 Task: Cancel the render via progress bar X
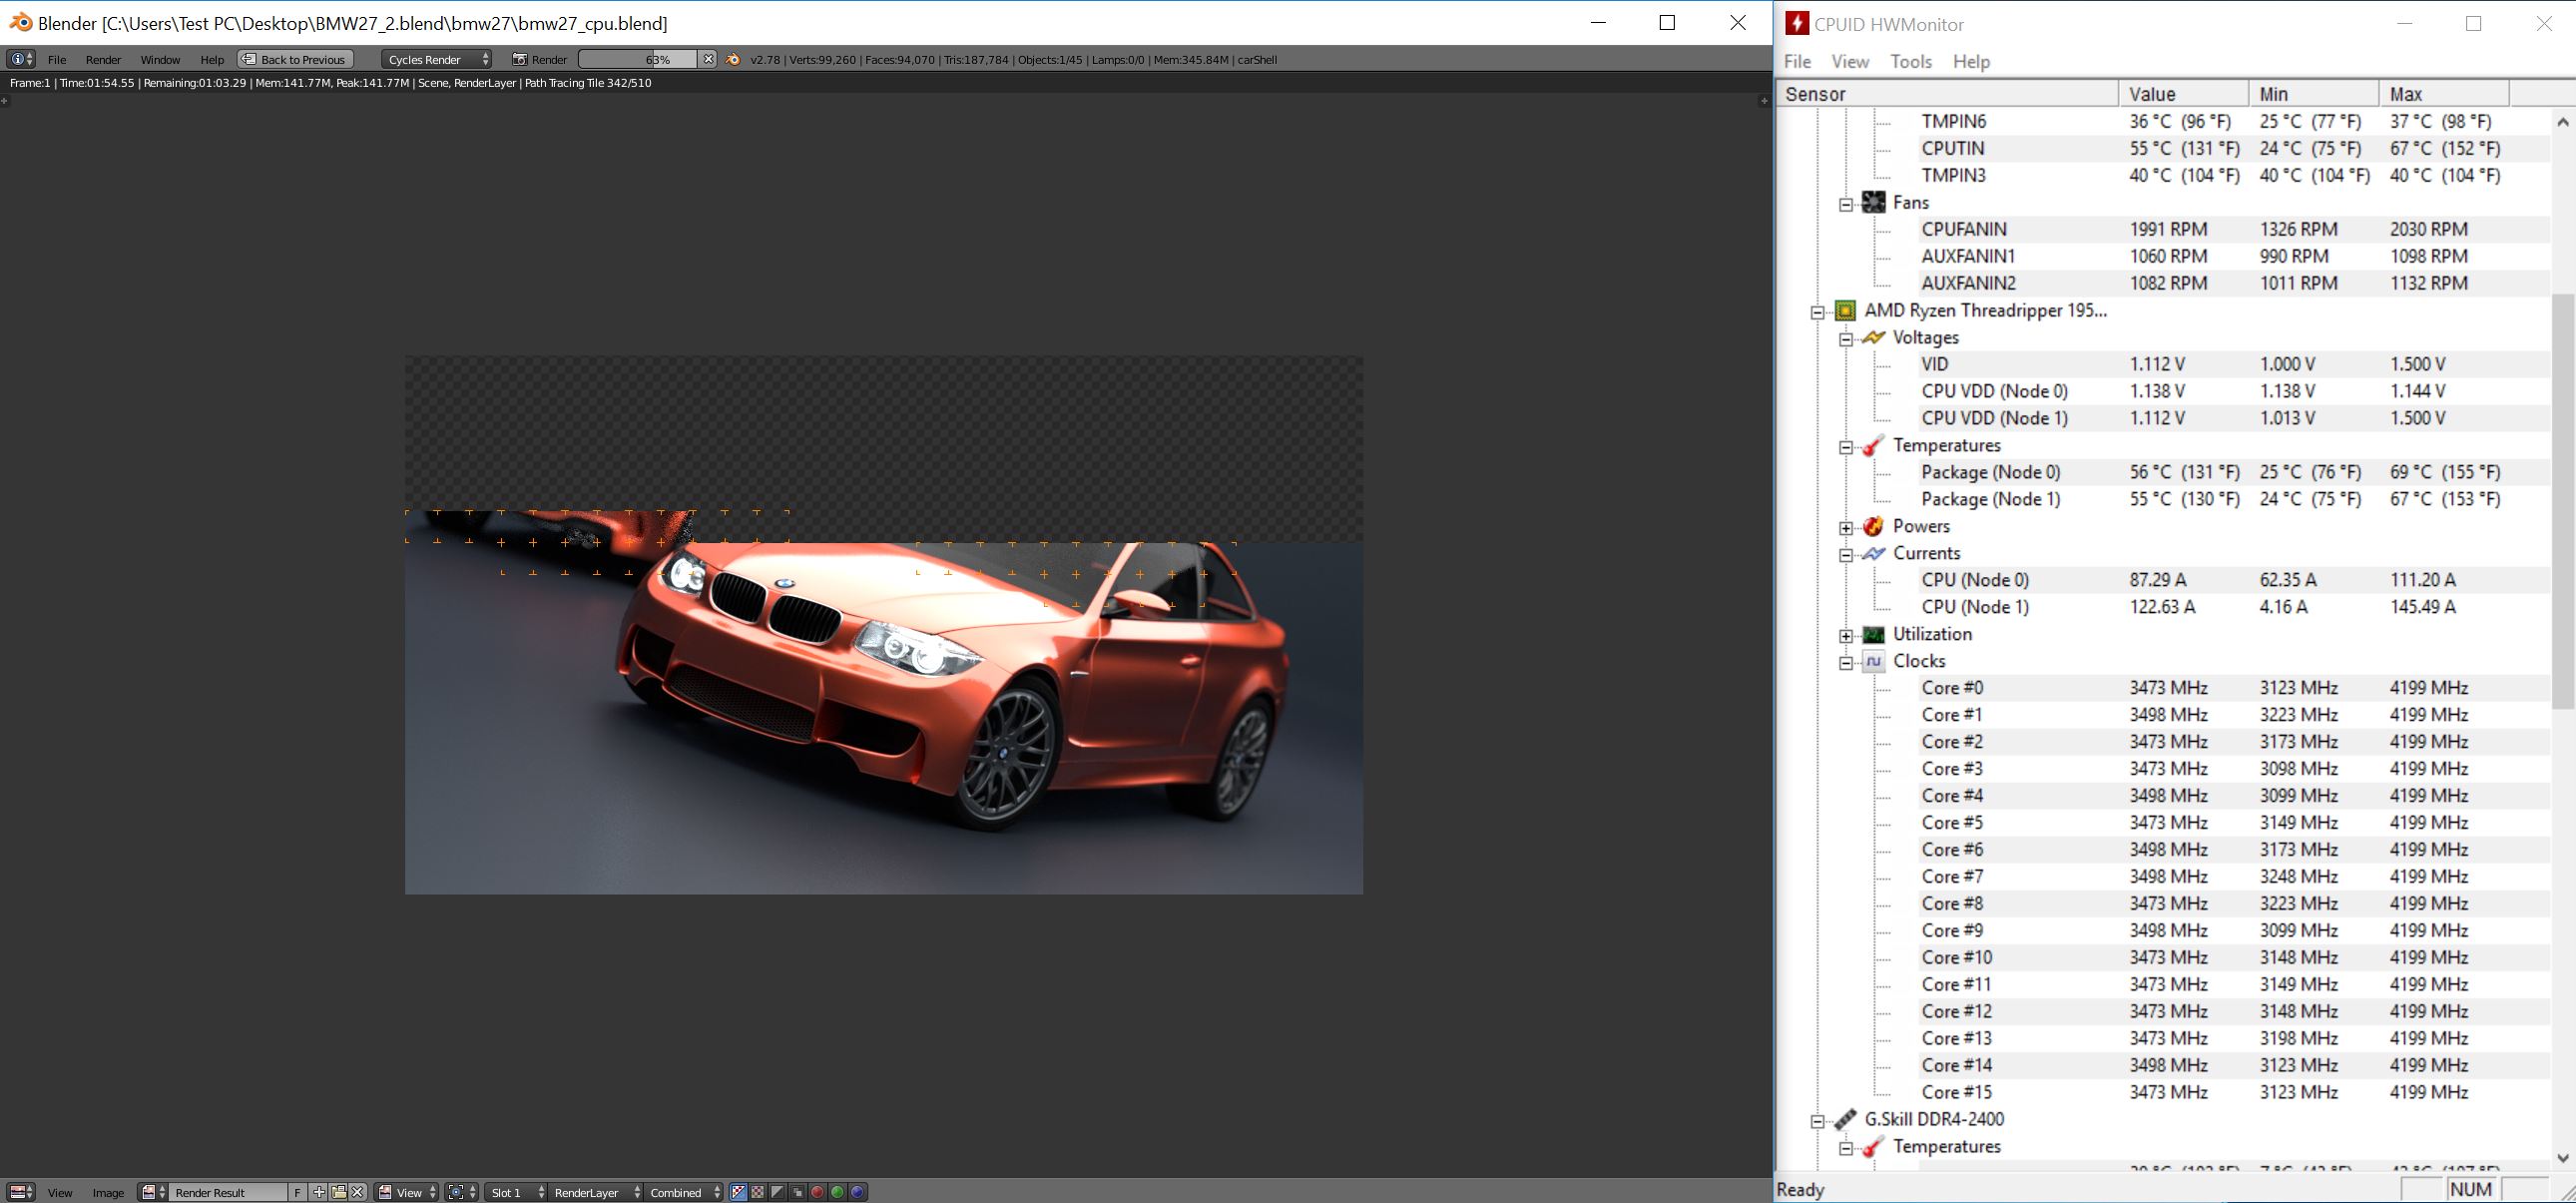(708, 59)
